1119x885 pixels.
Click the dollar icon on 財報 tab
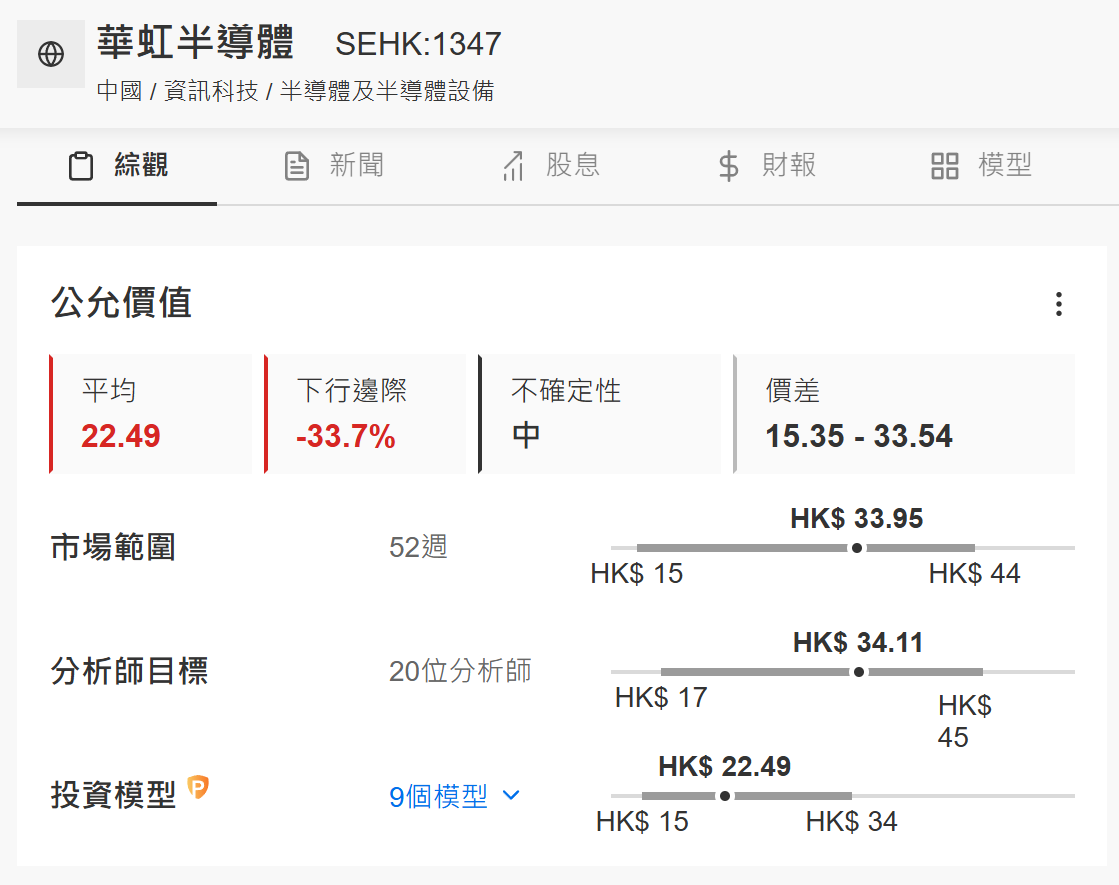729,166
